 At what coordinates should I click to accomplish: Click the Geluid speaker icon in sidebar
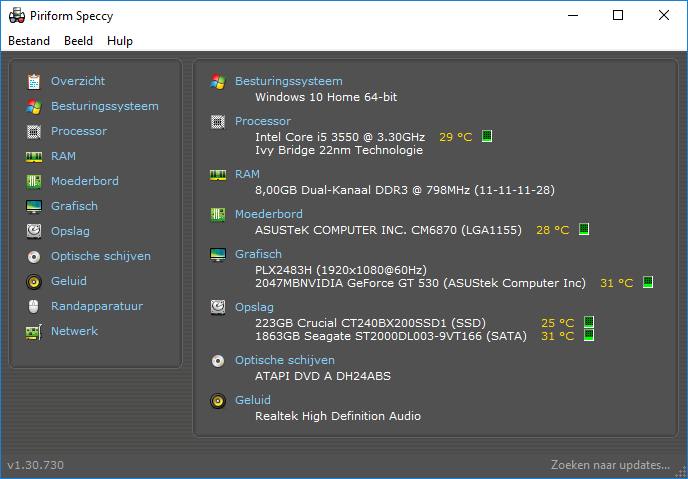[34, 282]
